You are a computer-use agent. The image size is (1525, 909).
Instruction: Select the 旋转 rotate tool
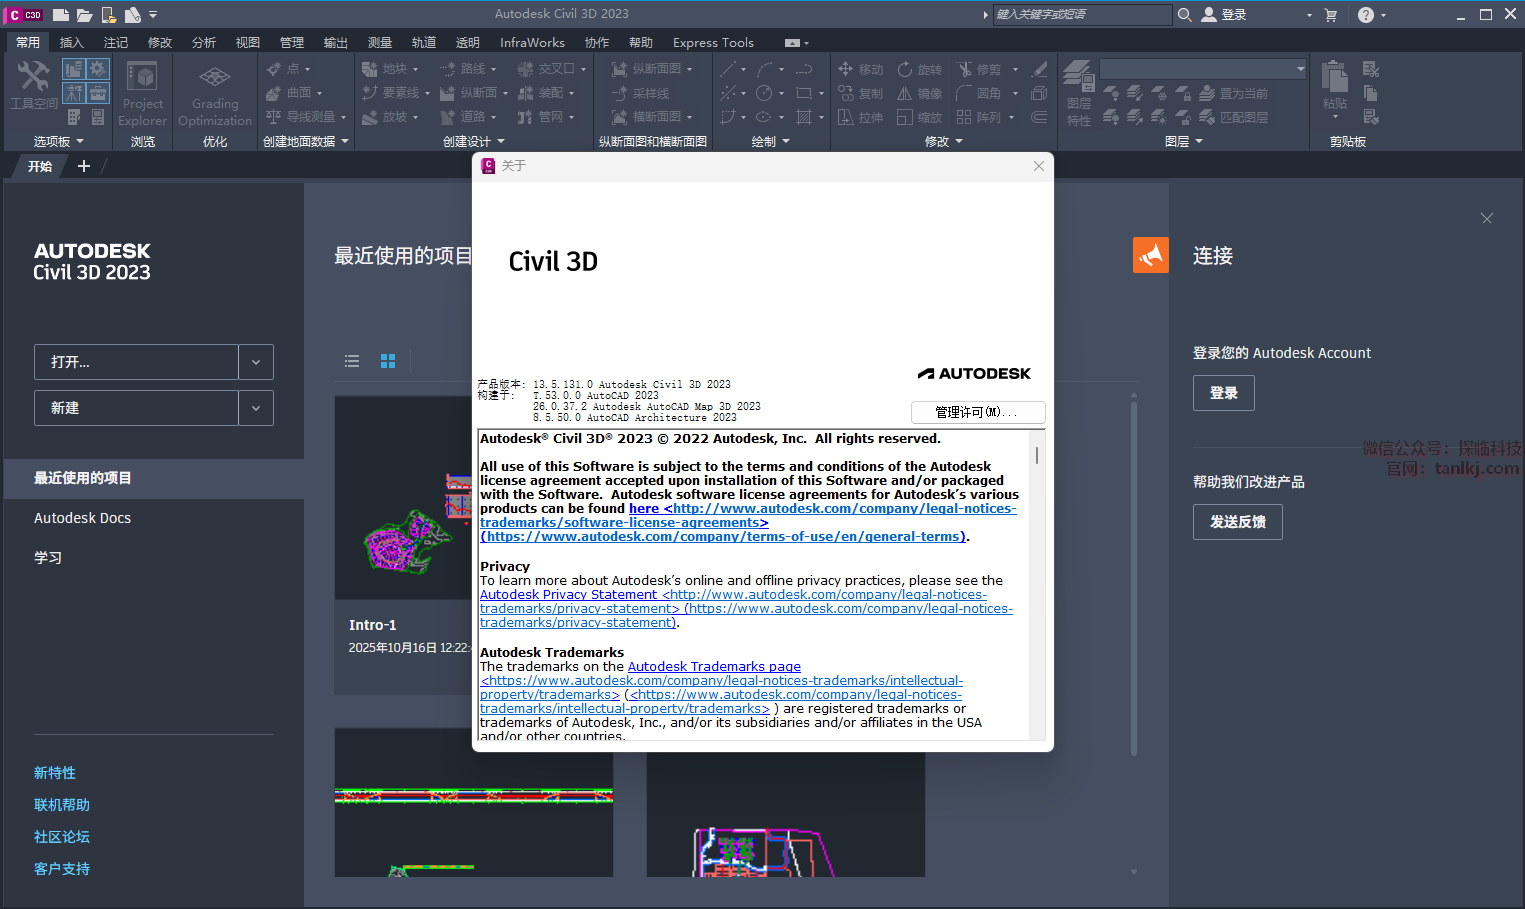(920, 69)
